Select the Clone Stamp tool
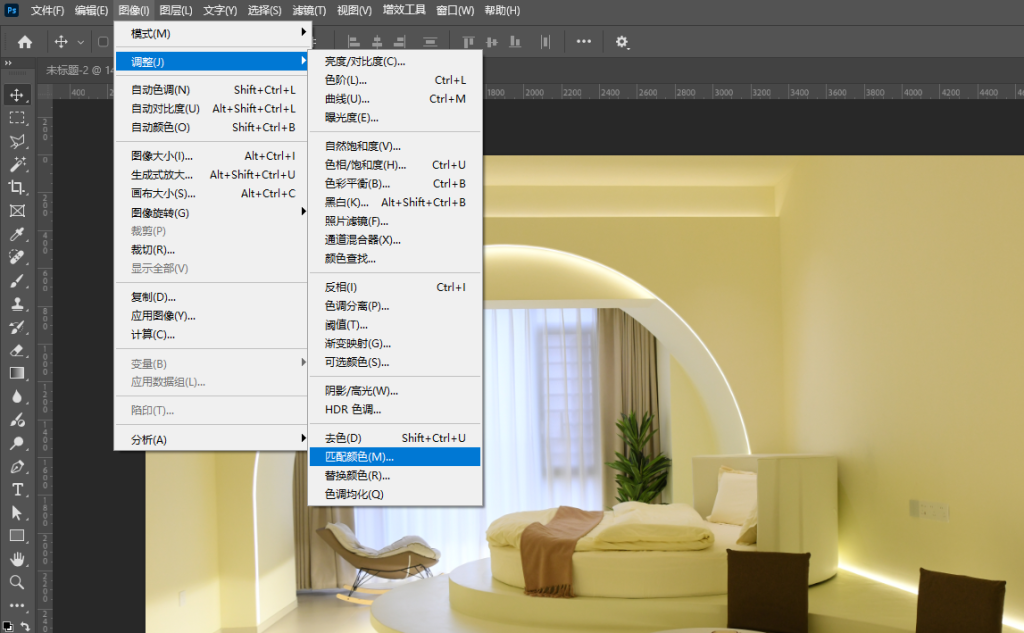Screen dimensions: 1024x633 tap(17, 304)
